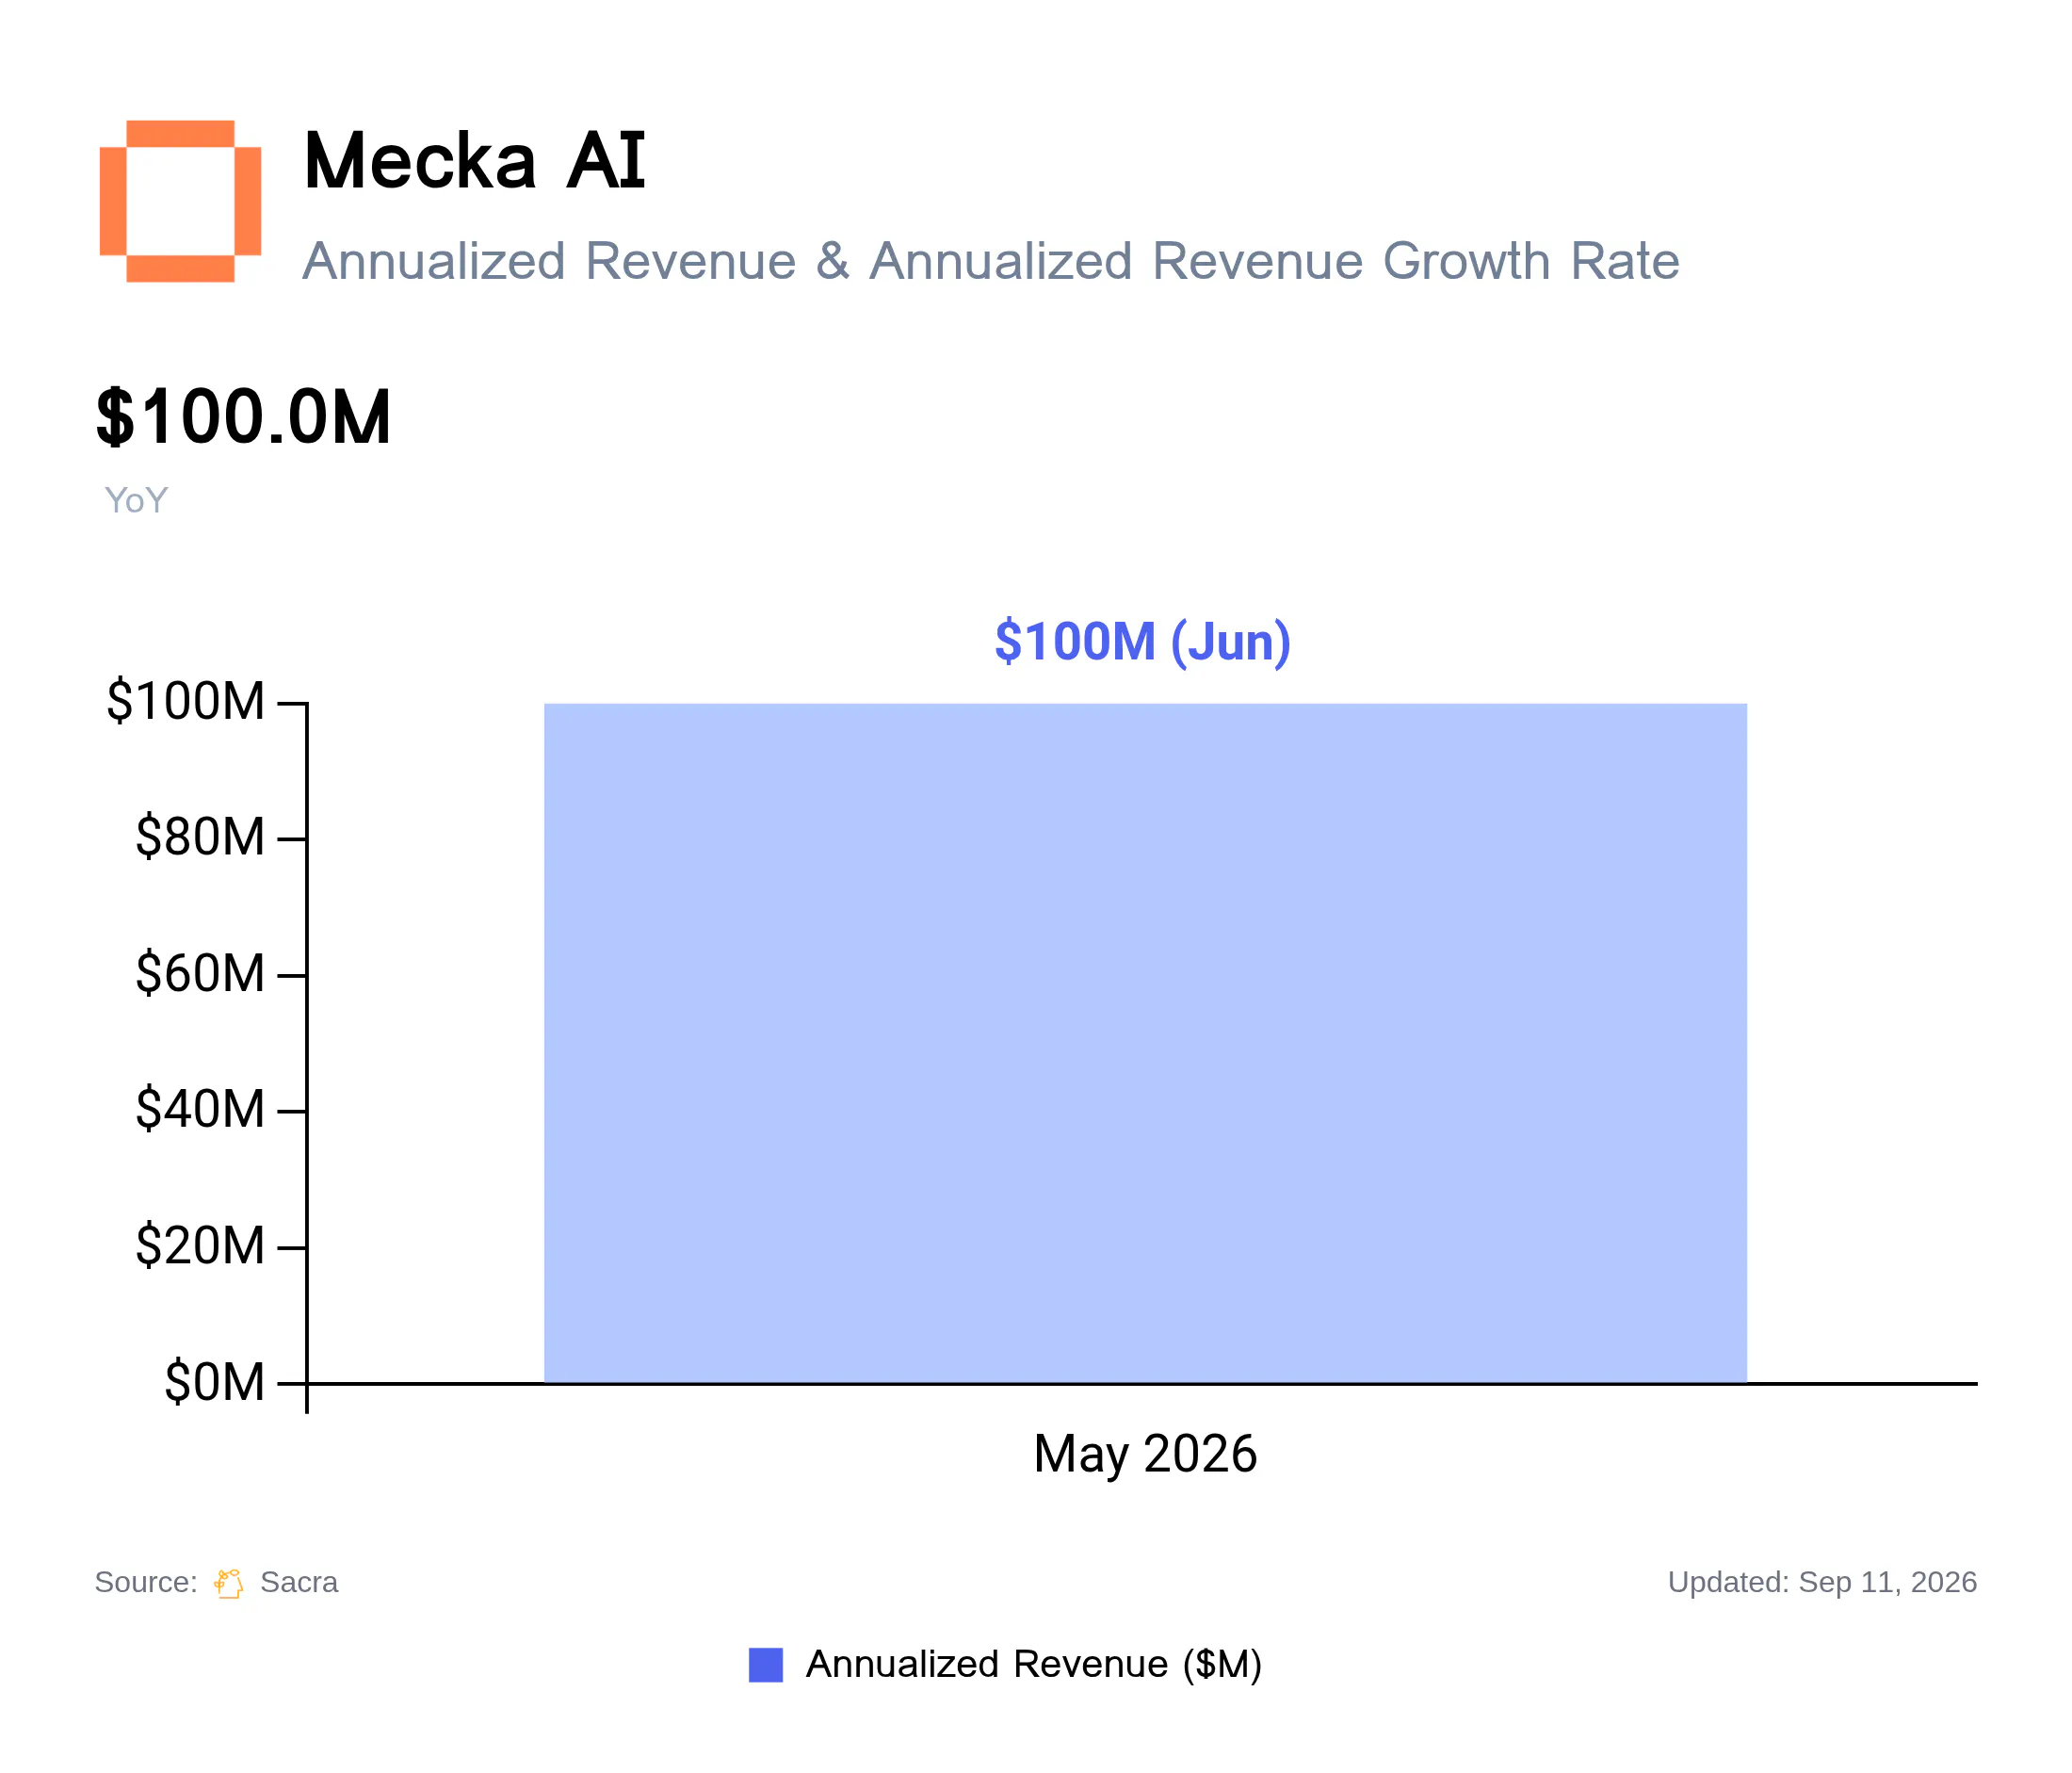This screenshot has height=1773, width=2072.
Task: Click the Annualized Revenue chart subtitle
Action: tap(991, 261)
